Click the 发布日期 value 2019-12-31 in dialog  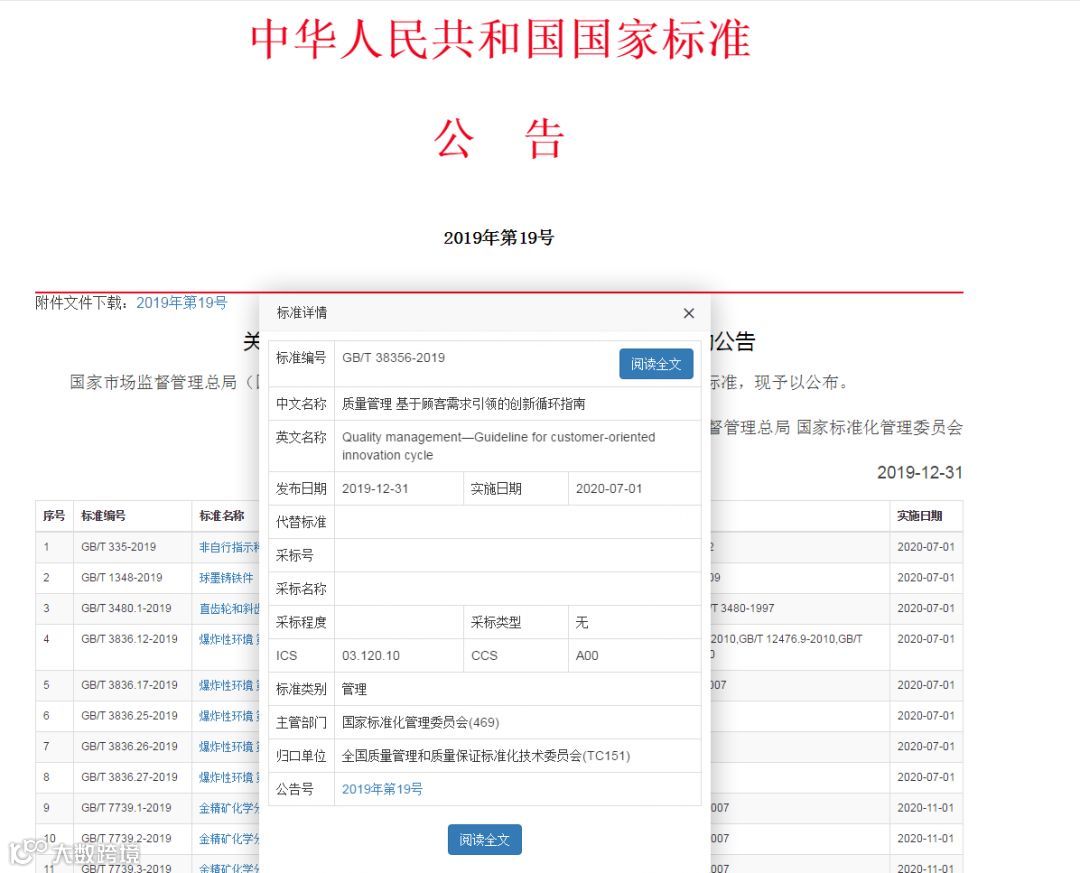pyautogui.click(x=375, y=489)
